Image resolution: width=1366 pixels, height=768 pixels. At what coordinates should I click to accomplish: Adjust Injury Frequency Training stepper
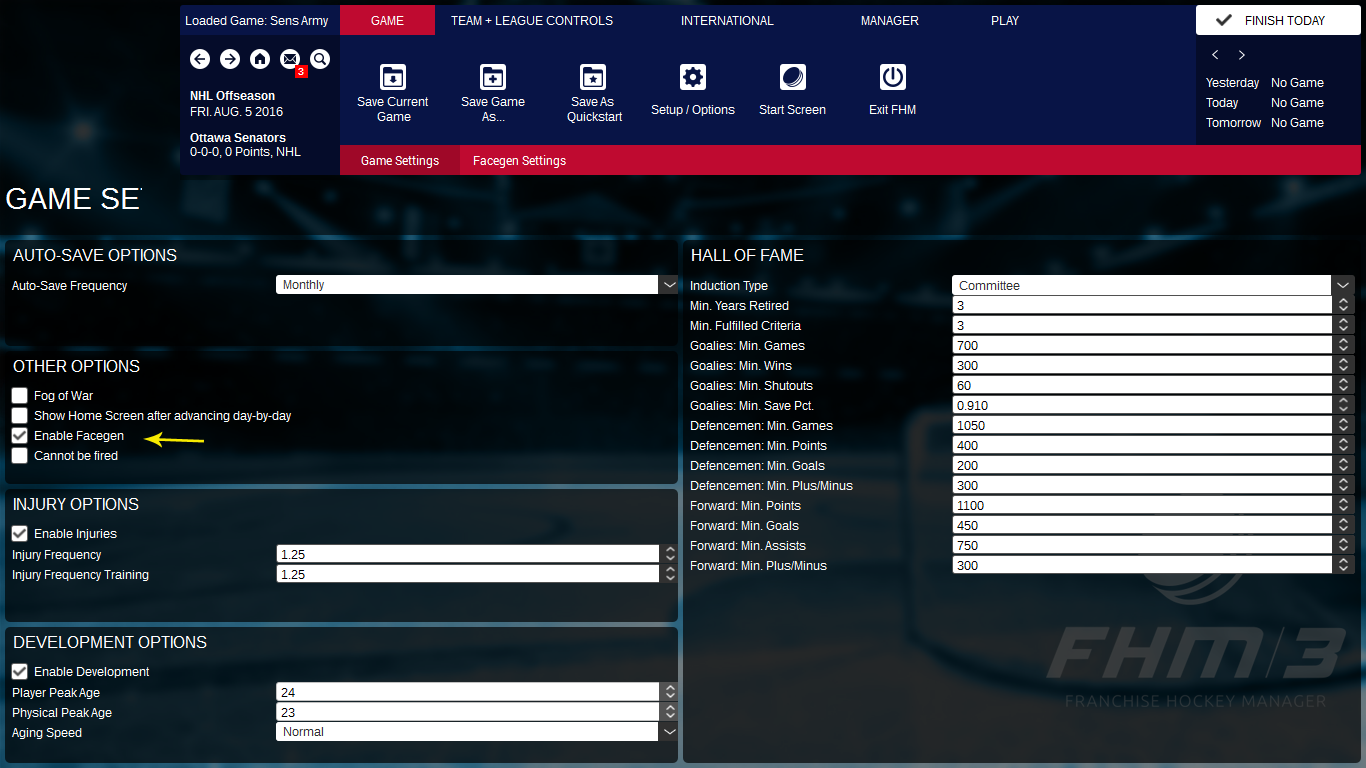pos(669,574)
